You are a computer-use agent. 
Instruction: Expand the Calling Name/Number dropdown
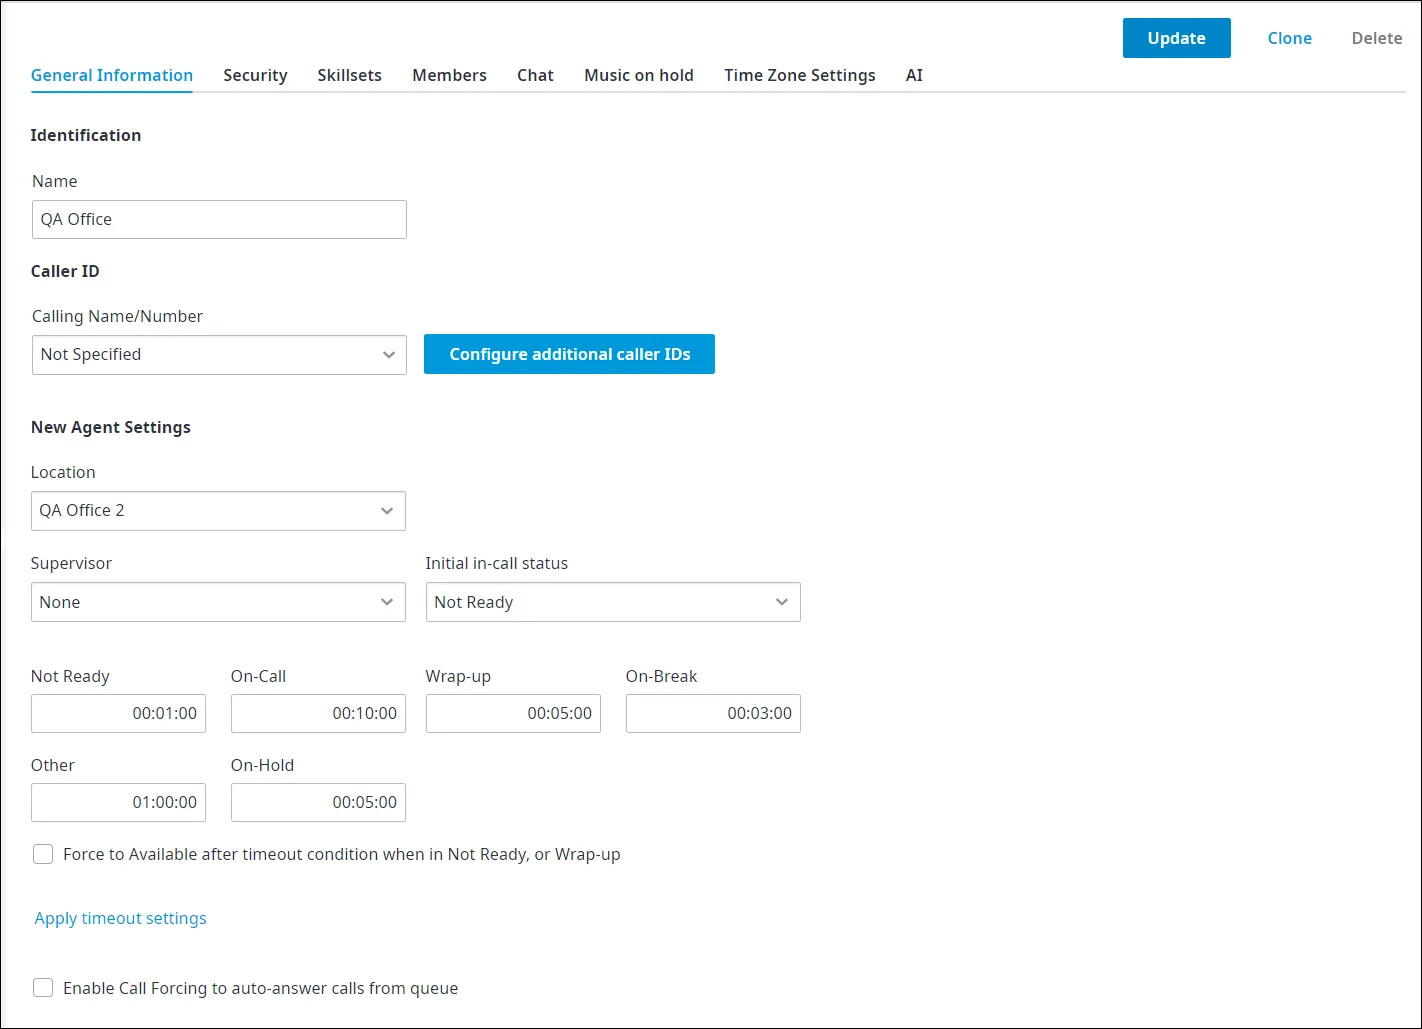pyautogui.click(x=219, y=355)
